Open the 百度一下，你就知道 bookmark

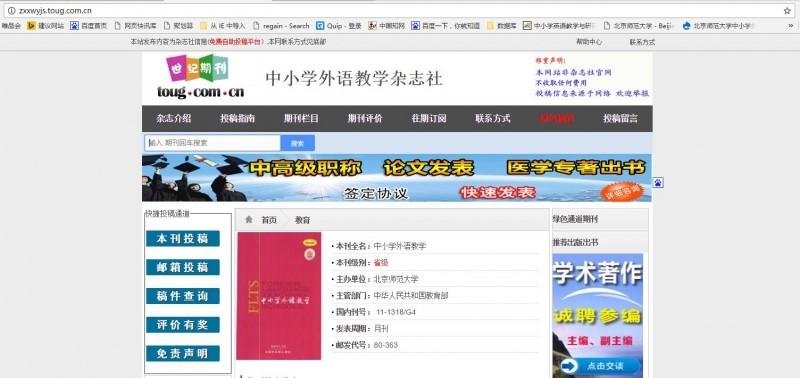coord(446,26)
